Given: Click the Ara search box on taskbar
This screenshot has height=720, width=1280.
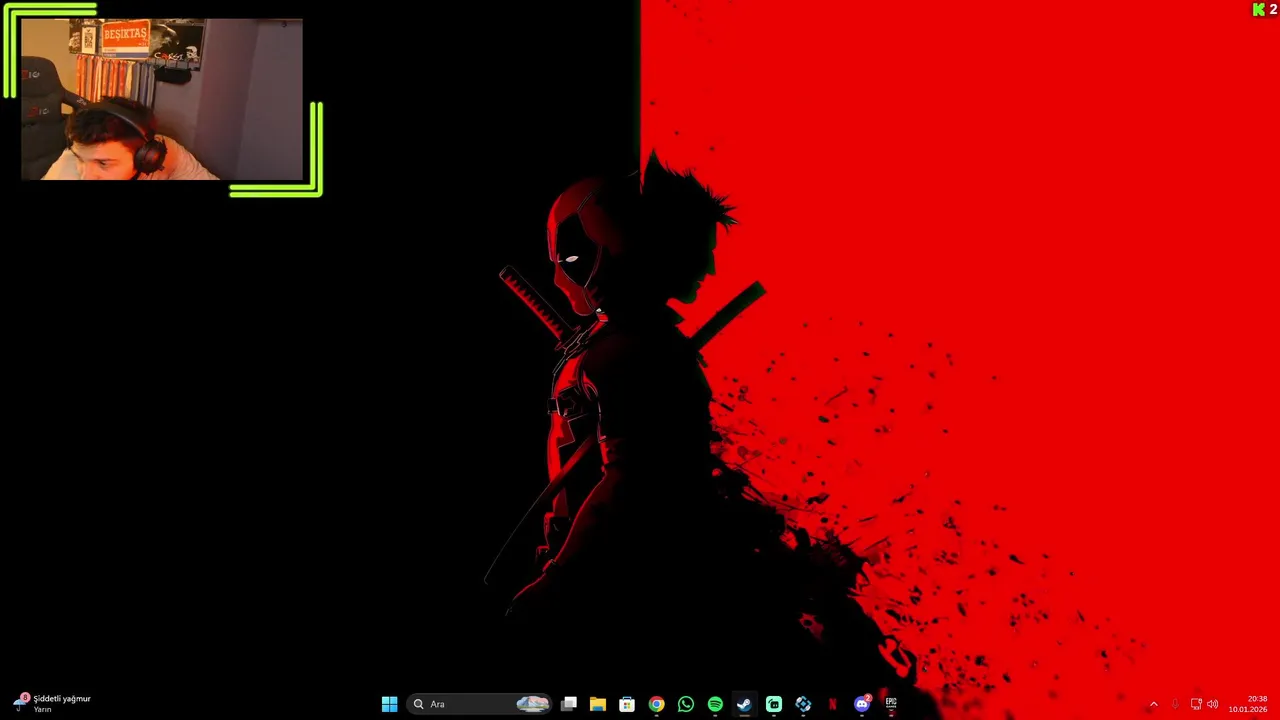Looking at the screenshot, I should click(480, 704).
